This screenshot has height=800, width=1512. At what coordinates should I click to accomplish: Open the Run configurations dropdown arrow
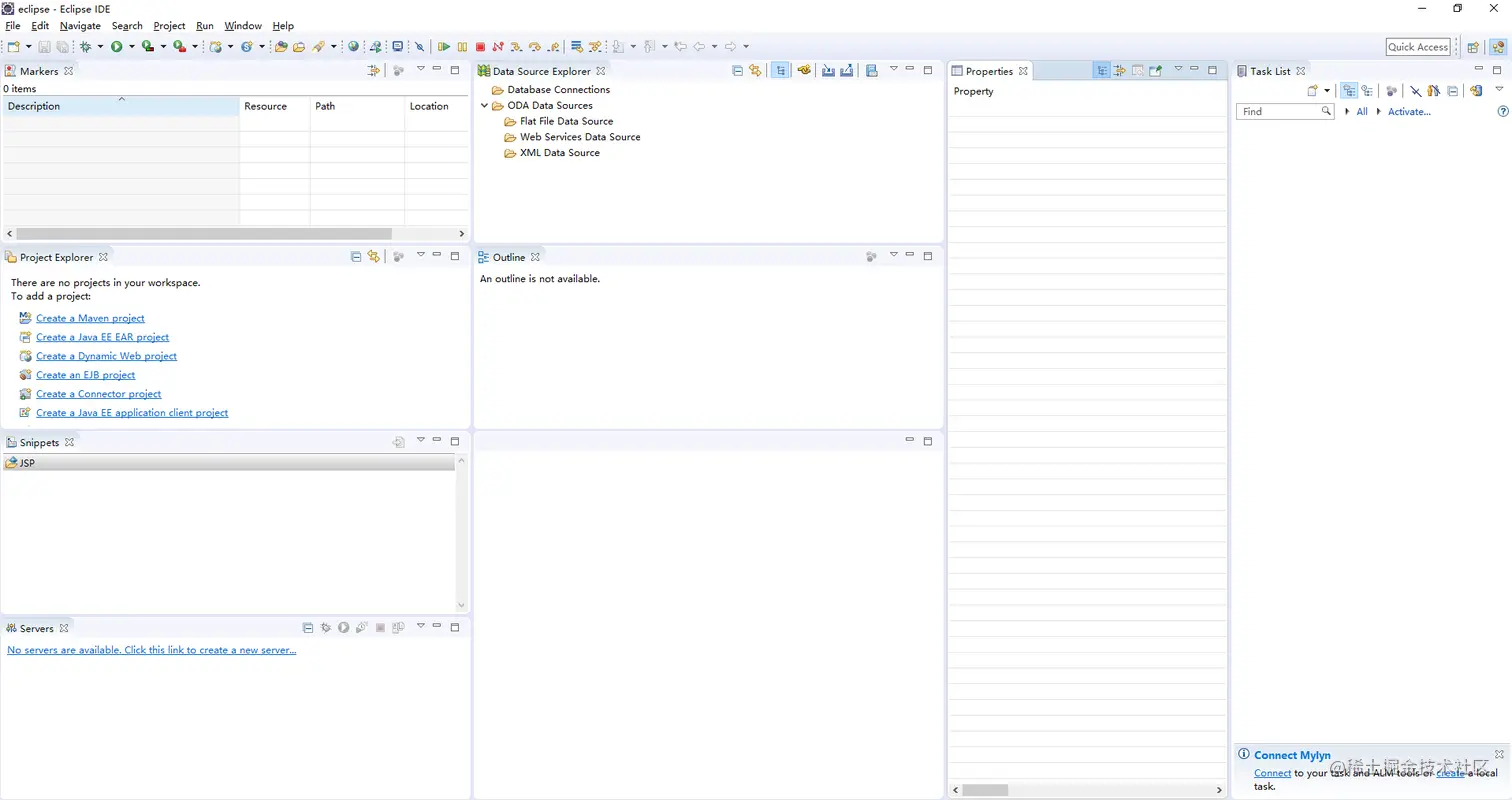132,47
